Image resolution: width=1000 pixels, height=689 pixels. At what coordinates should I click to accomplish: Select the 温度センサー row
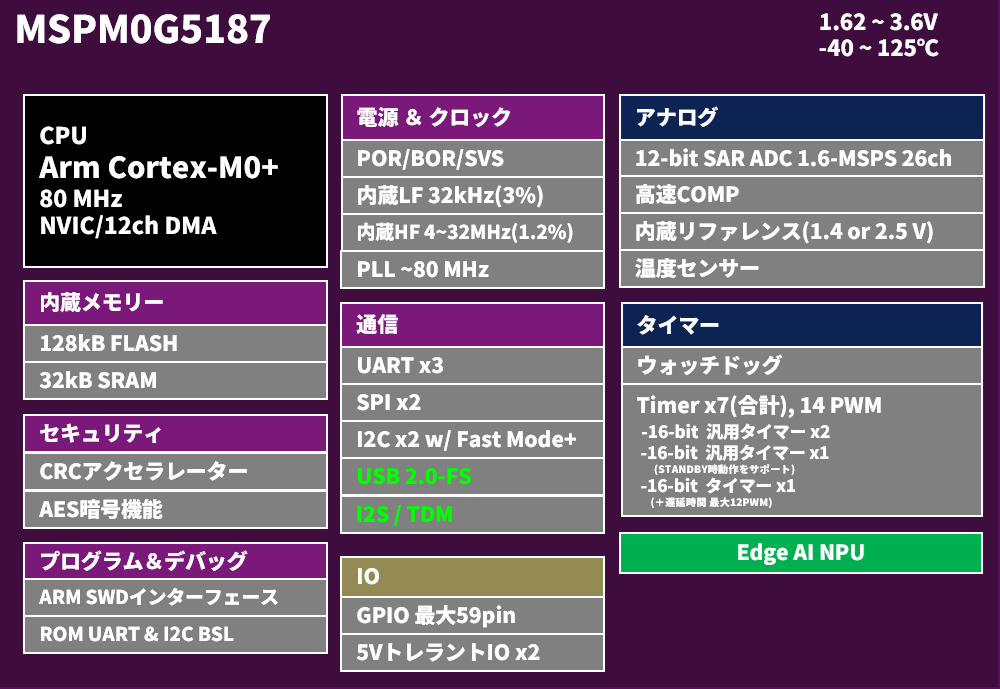pos(802,269)
